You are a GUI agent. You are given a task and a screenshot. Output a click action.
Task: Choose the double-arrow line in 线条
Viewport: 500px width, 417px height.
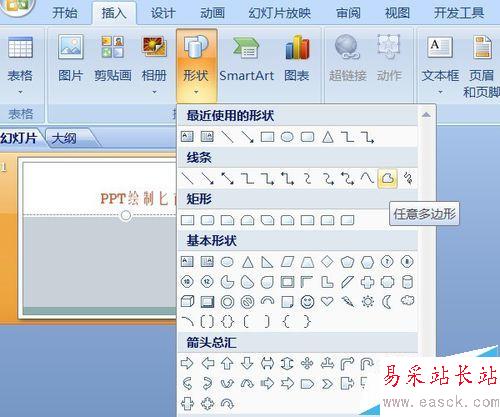(x=228, y=178)
